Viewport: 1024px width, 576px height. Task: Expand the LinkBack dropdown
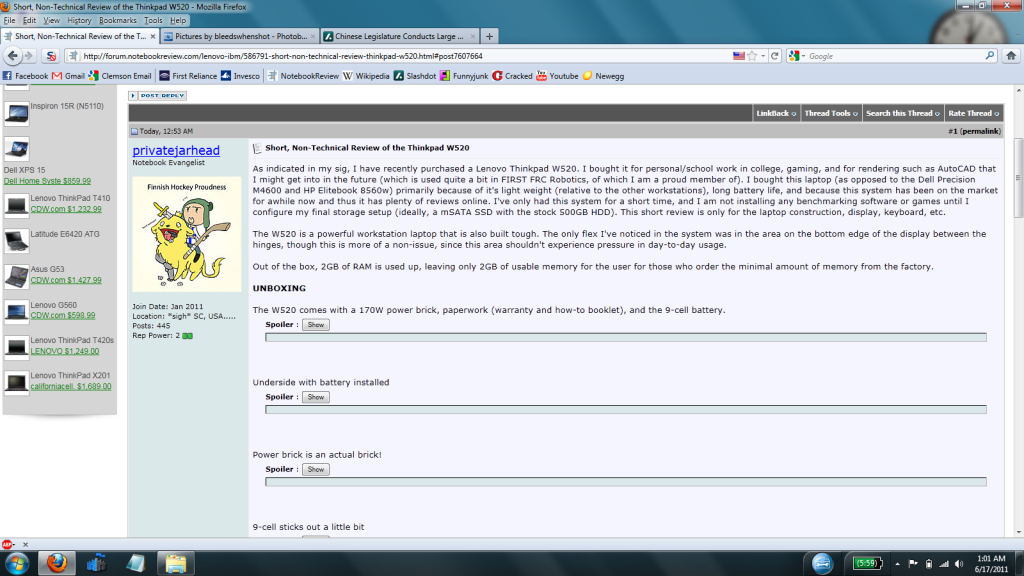(x=776, y=113)
